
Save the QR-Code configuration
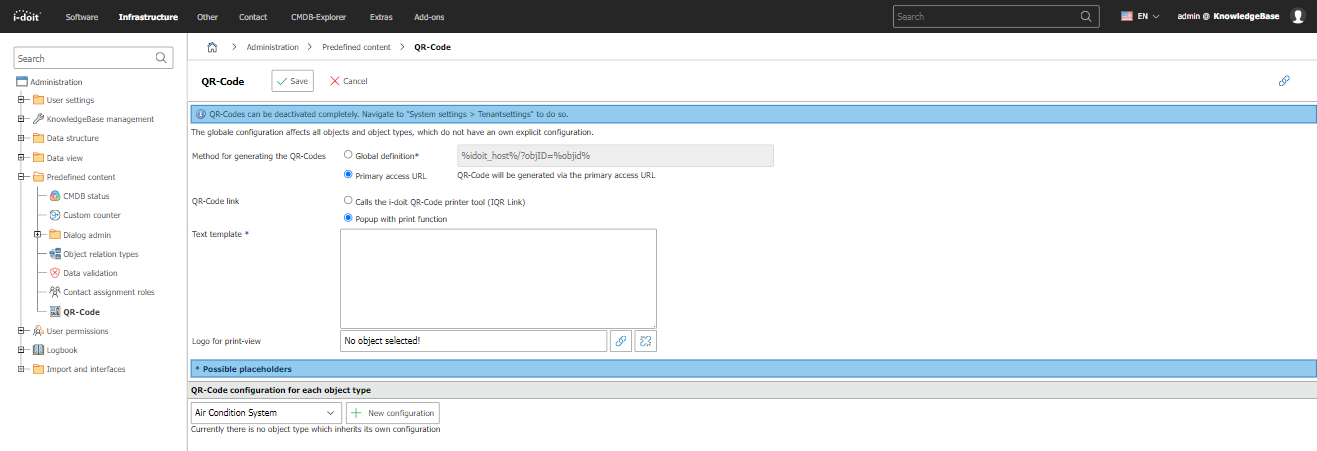point(293,81)
